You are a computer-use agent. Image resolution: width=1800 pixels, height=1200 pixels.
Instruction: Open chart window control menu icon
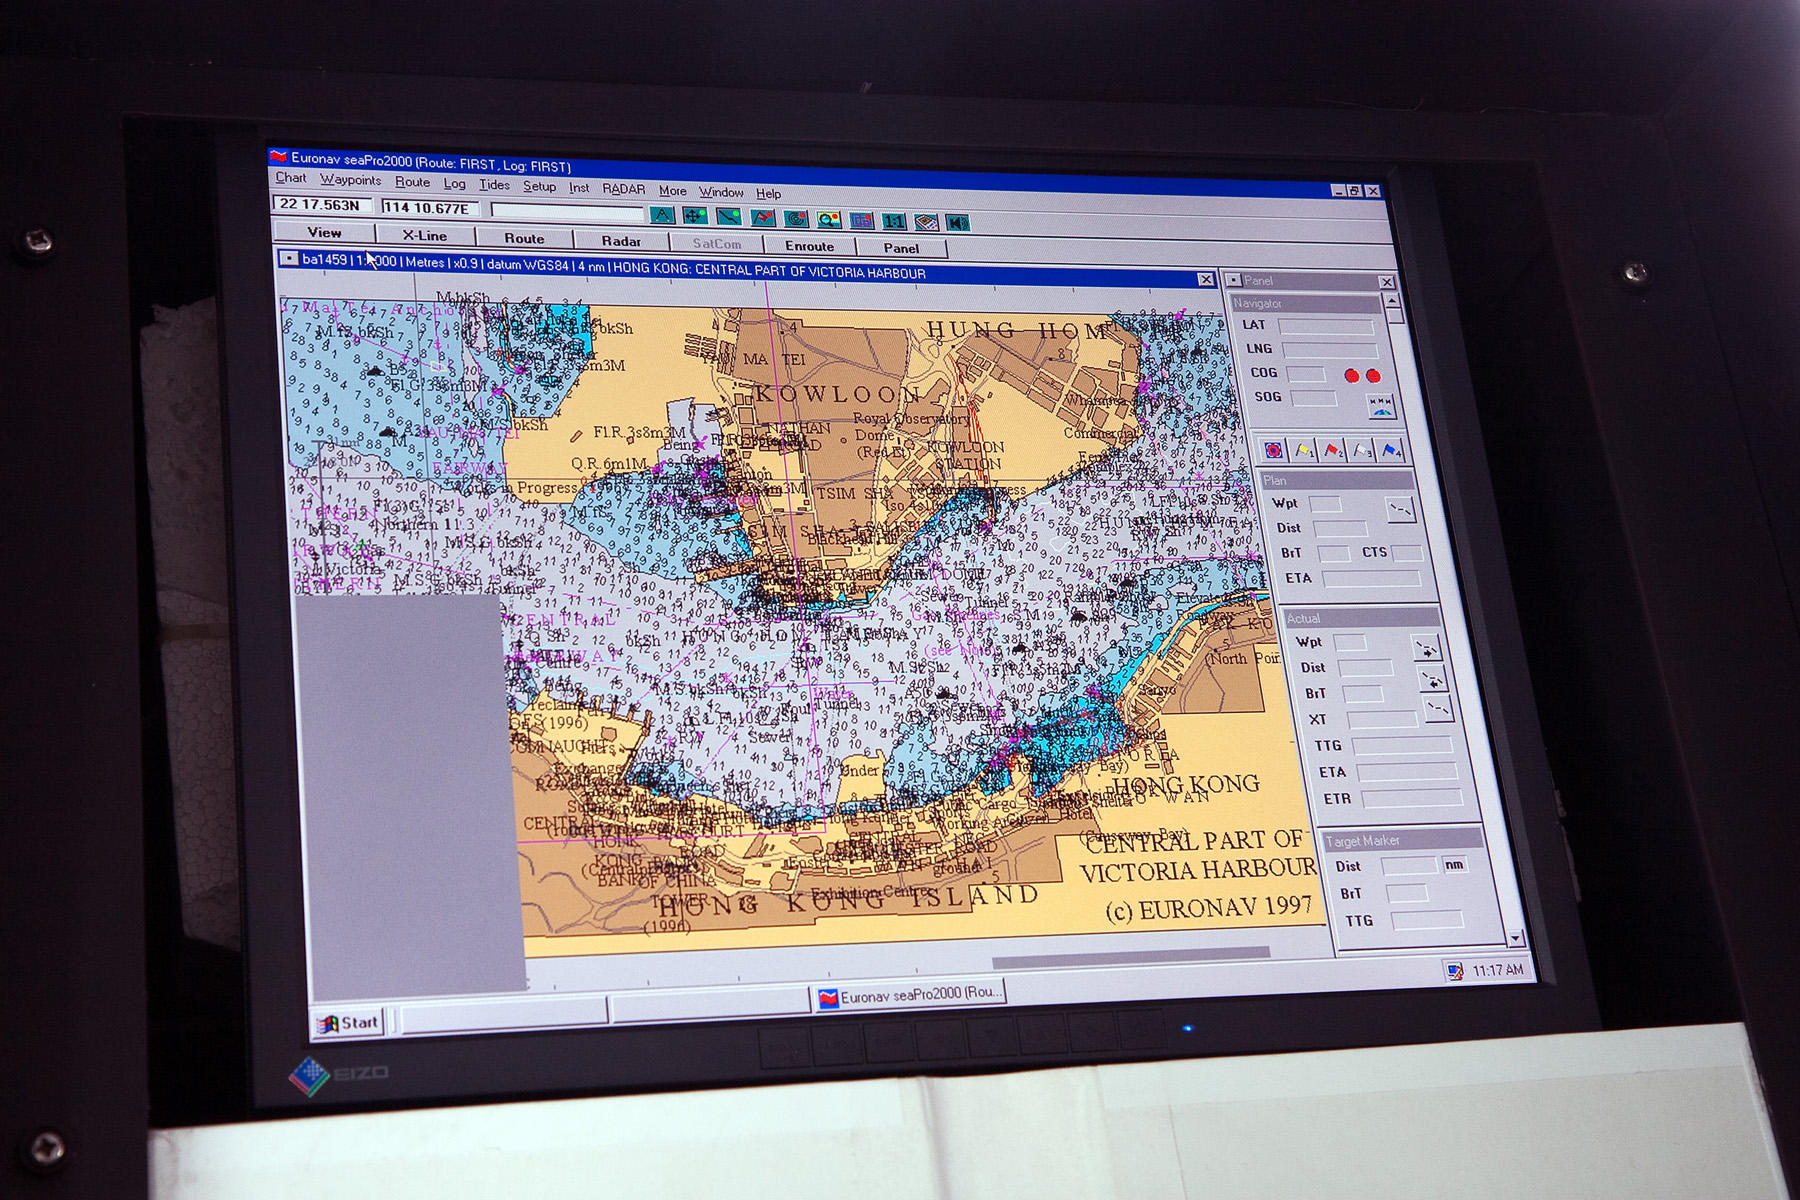(289, 258)
